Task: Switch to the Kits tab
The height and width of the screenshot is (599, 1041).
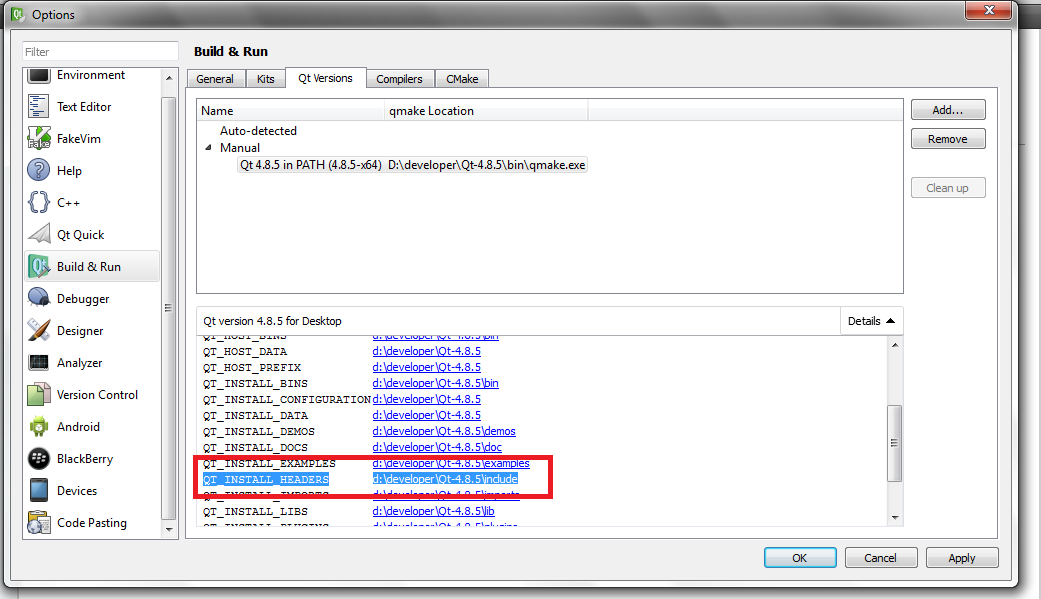Action: (x=265, y=79)
